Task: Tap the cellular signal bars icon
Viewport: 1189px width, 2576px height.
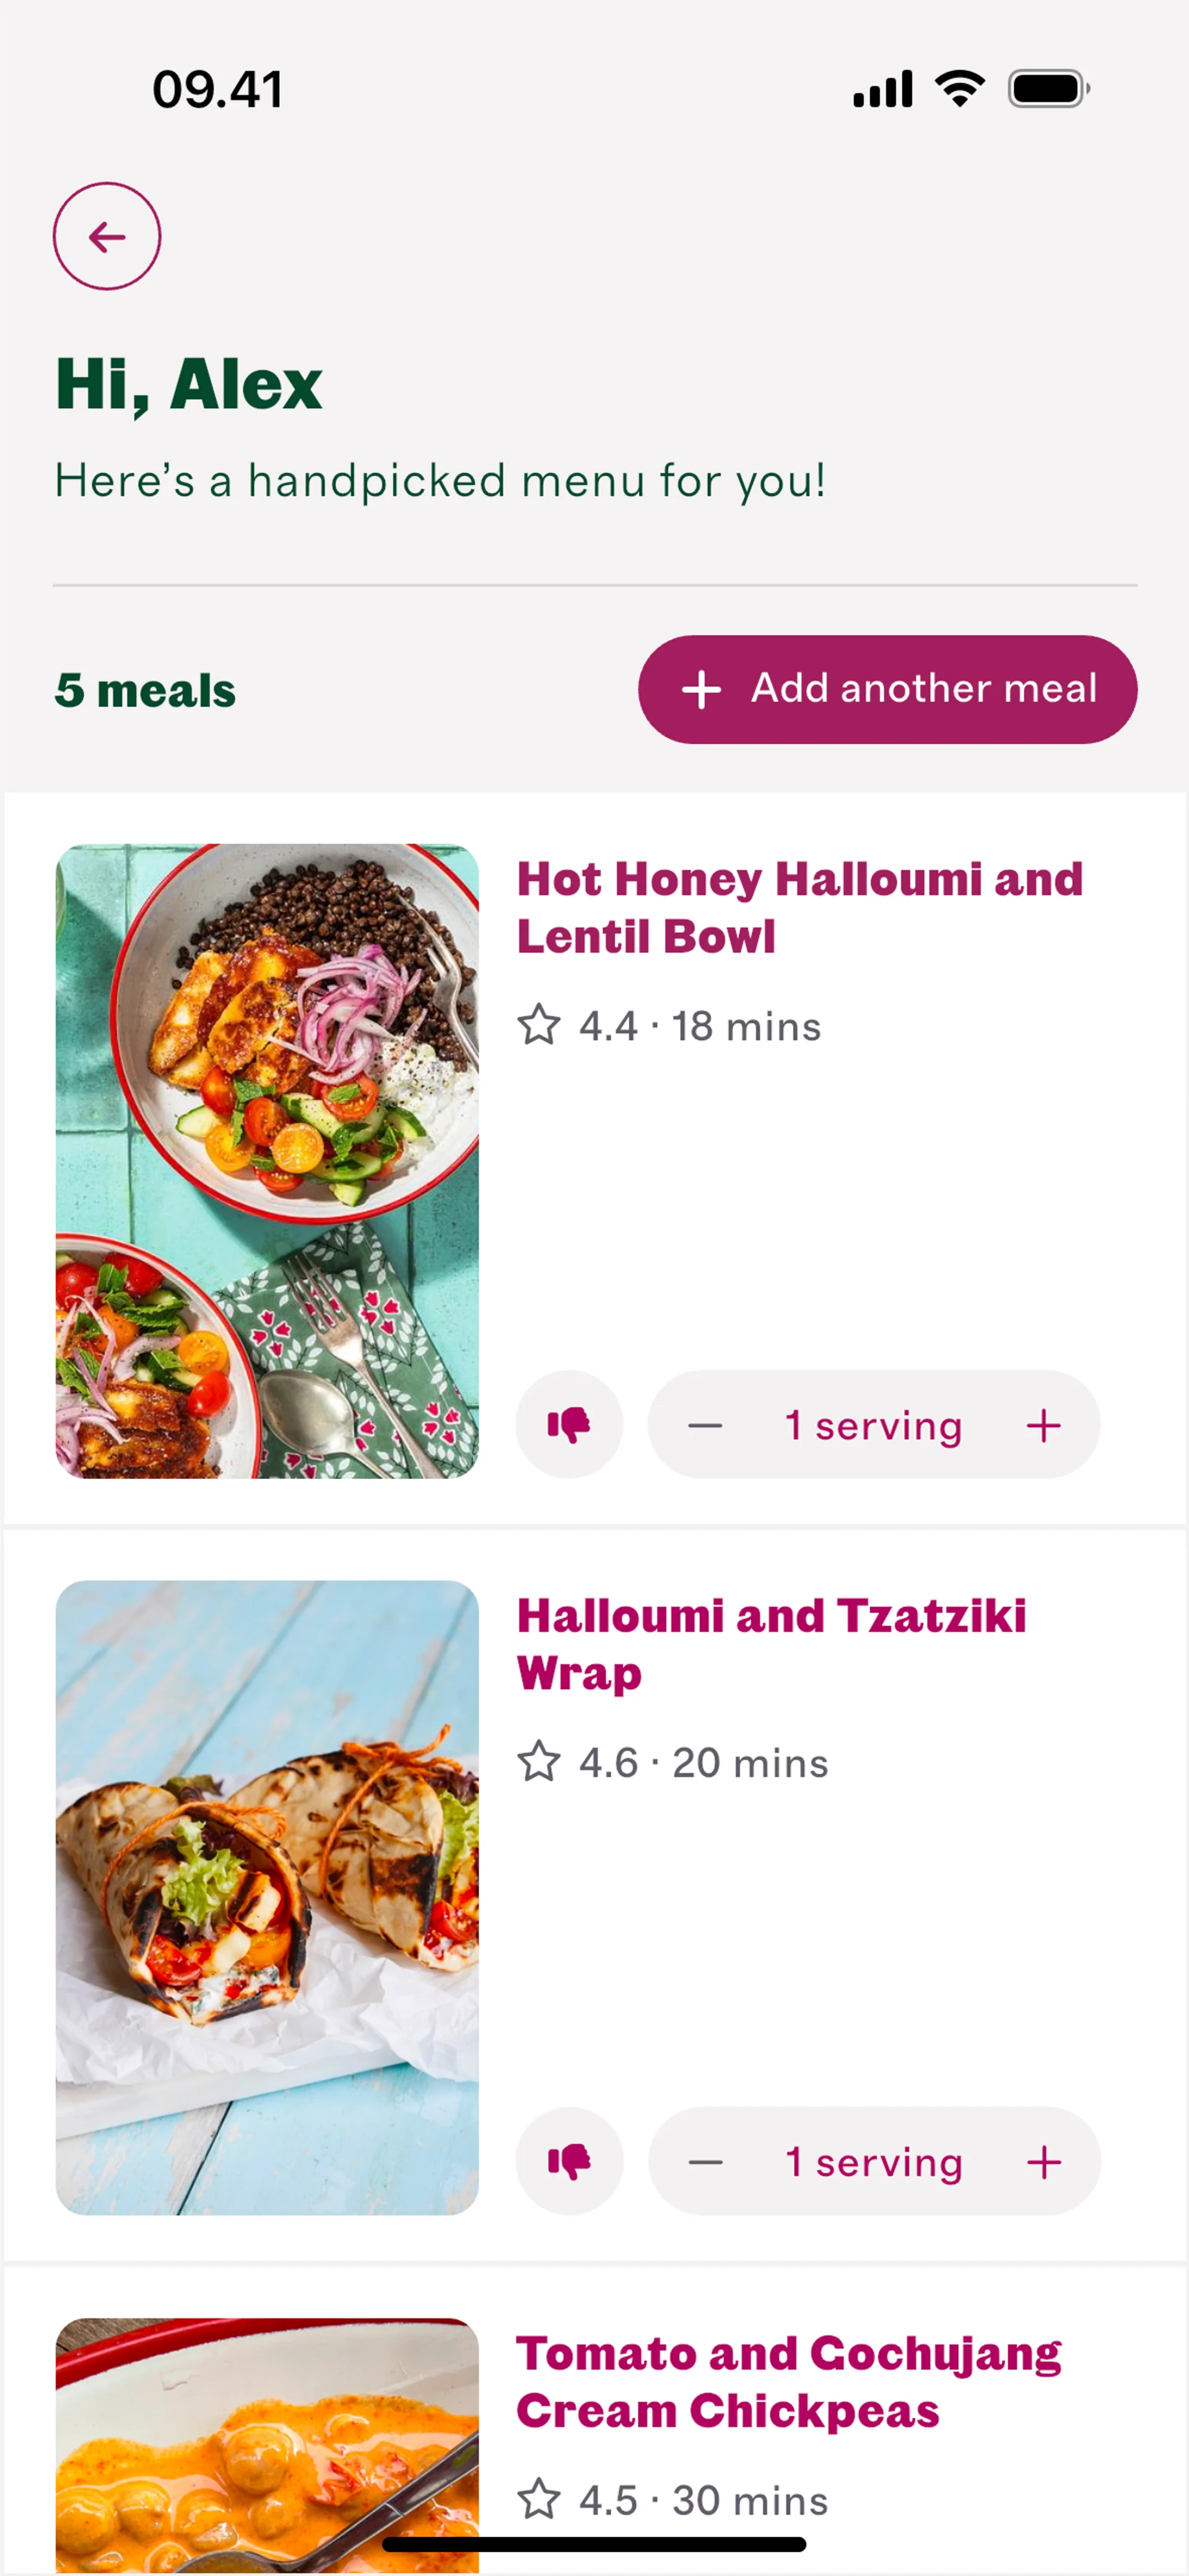Action: pyautogui.click(x=882, y=89)
